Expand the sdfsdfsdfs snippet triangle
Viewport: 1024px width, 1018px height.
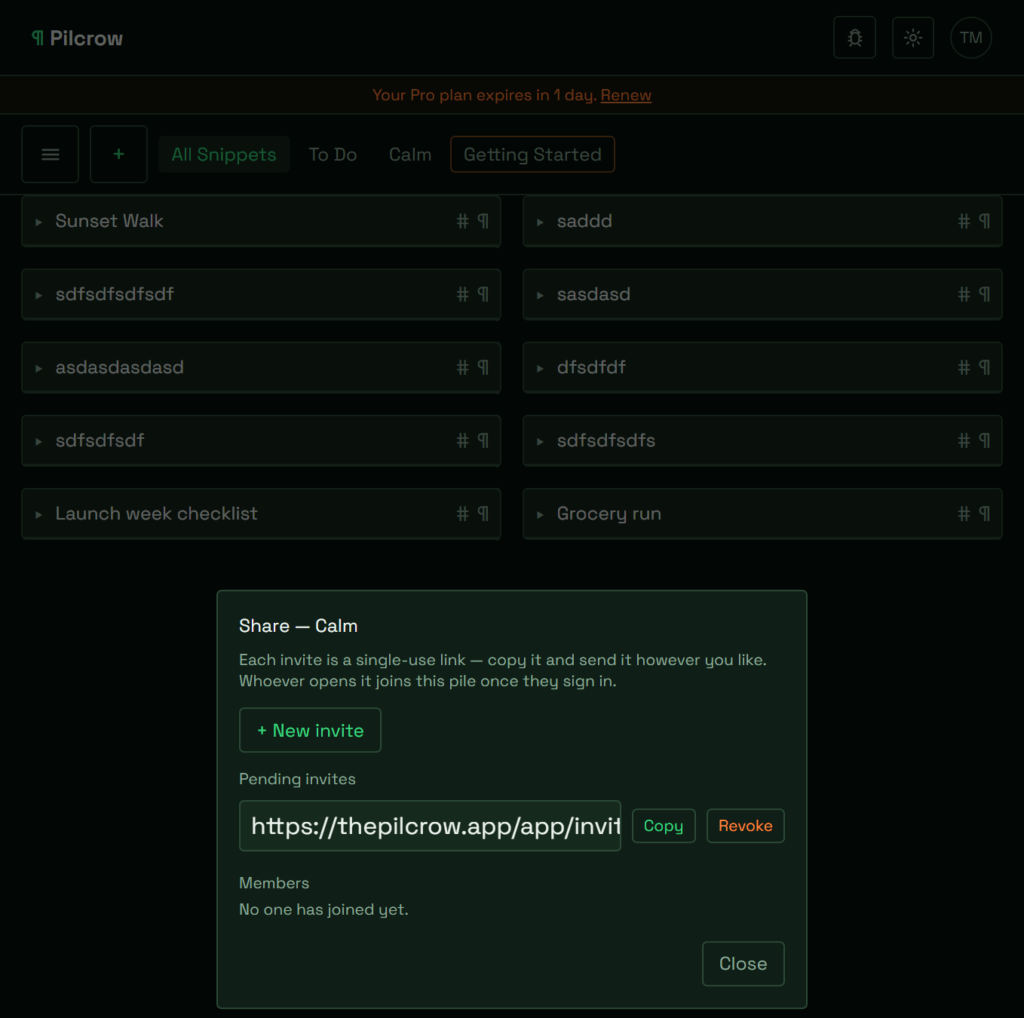tap(540, 441)
